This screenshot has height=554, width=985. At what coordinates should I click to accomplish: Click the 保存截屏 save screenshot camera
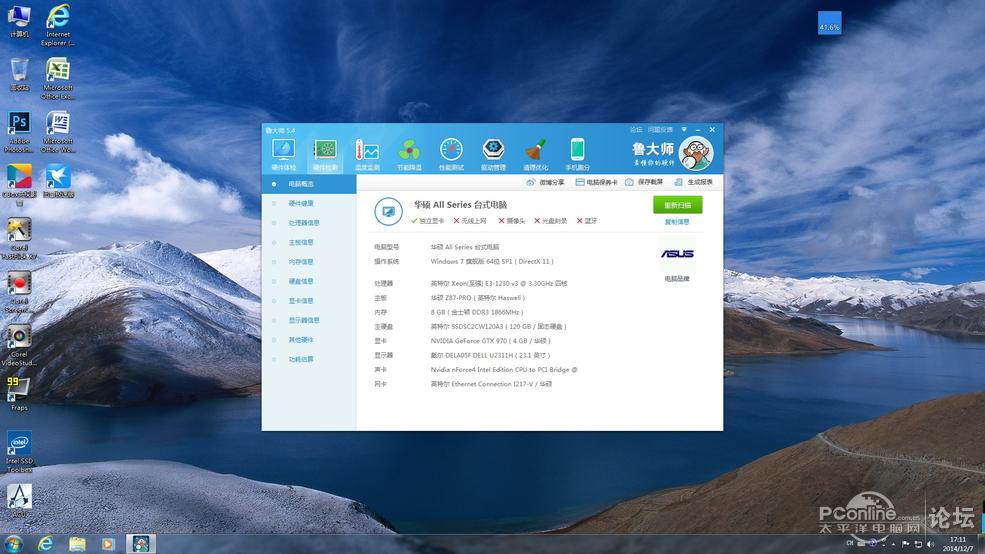tap(644, 182)
